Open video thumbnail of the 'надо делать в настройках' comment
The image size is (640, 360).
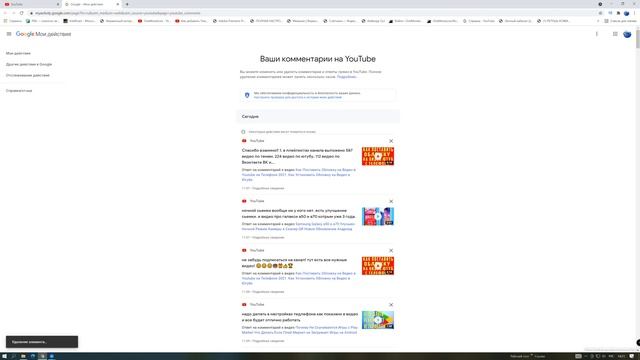tap(378, 320)
